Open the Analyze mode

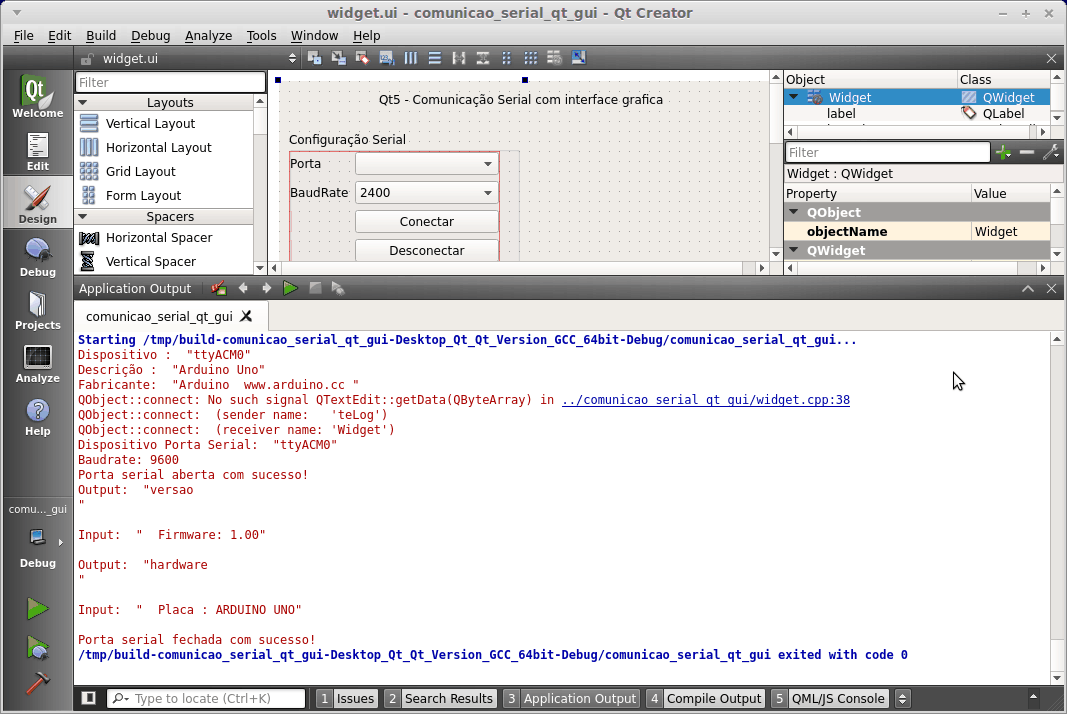pos(37,362)
